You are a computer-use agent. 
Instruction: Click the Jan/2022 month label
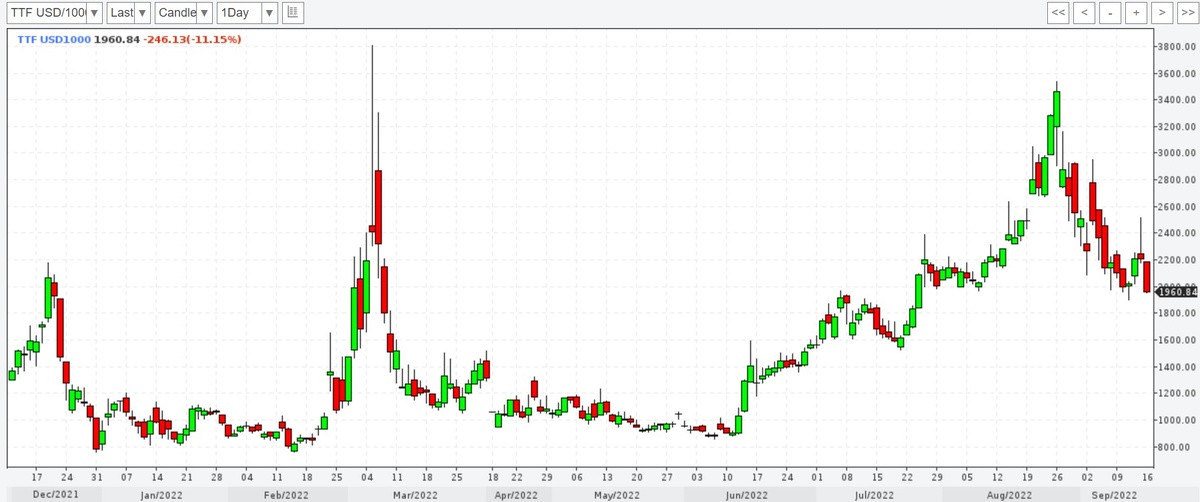tap(161, 495)
